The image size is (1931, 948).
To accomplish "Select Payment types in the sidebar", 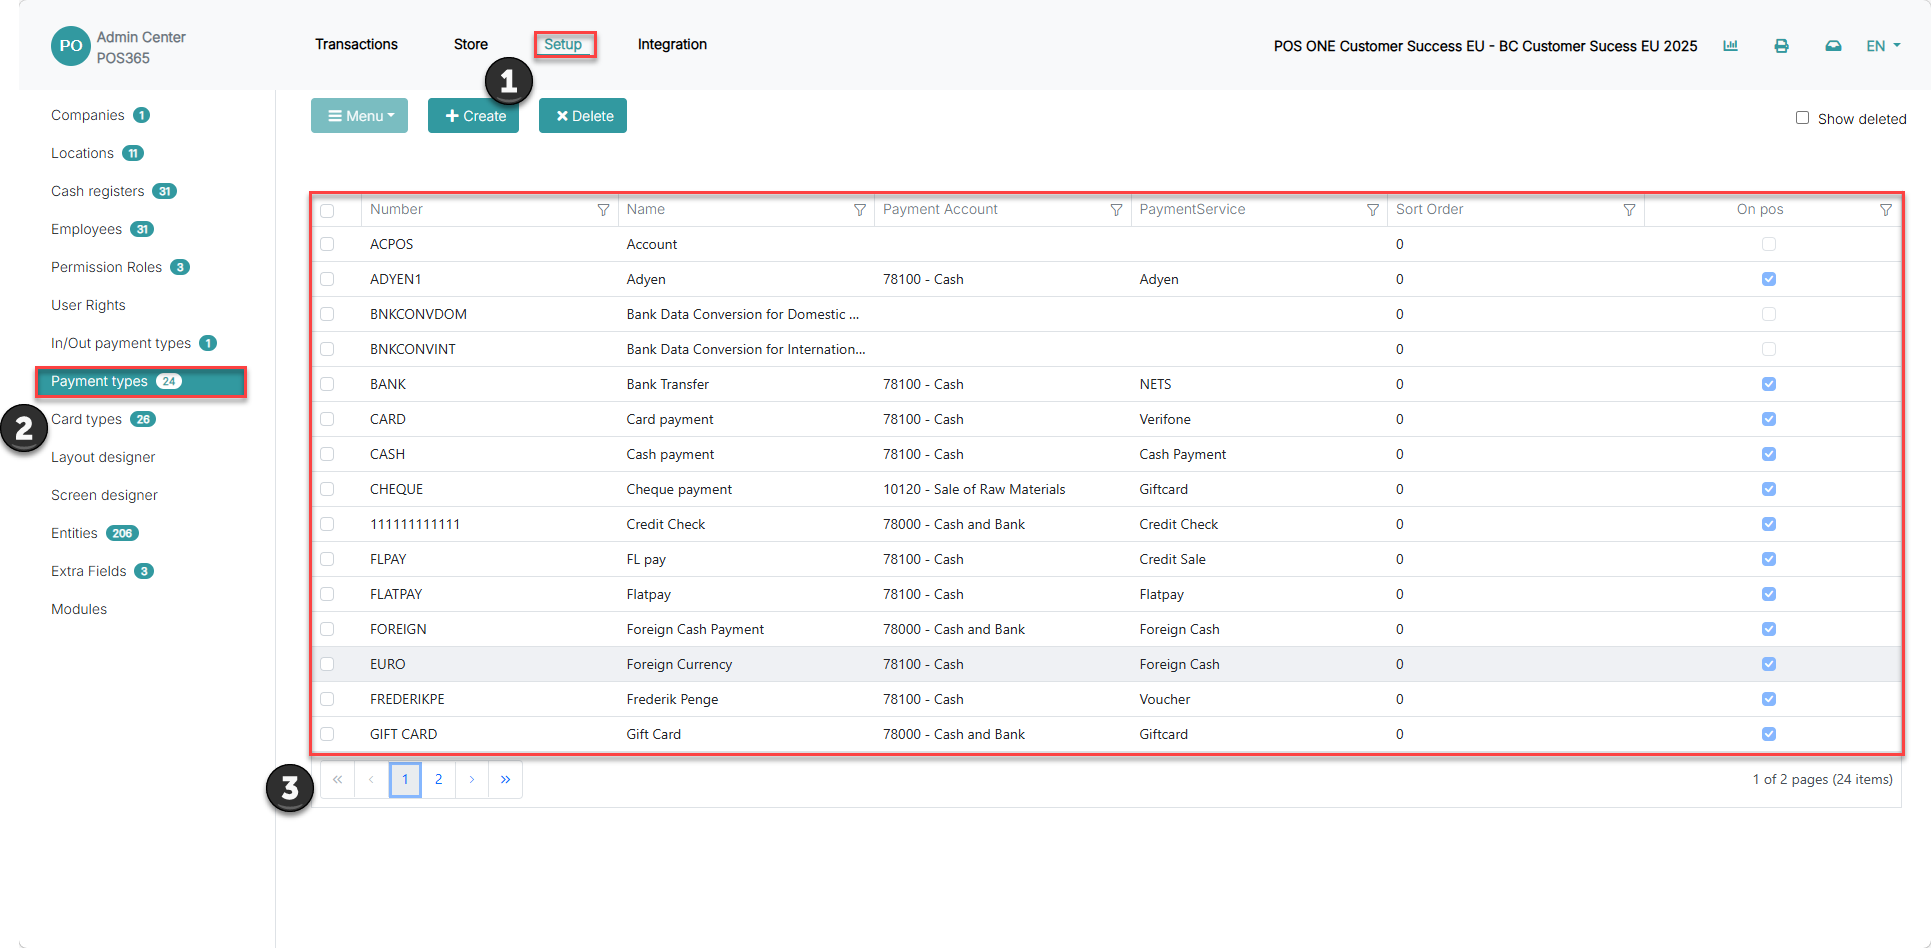I will point(141,381).
